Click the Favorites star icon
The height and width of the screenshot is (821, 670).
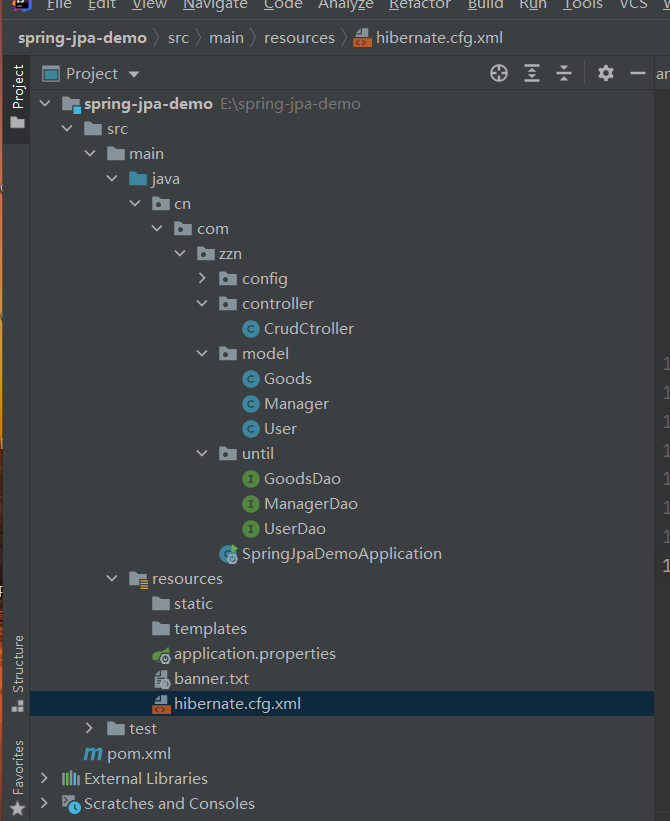tap(17, 808)
